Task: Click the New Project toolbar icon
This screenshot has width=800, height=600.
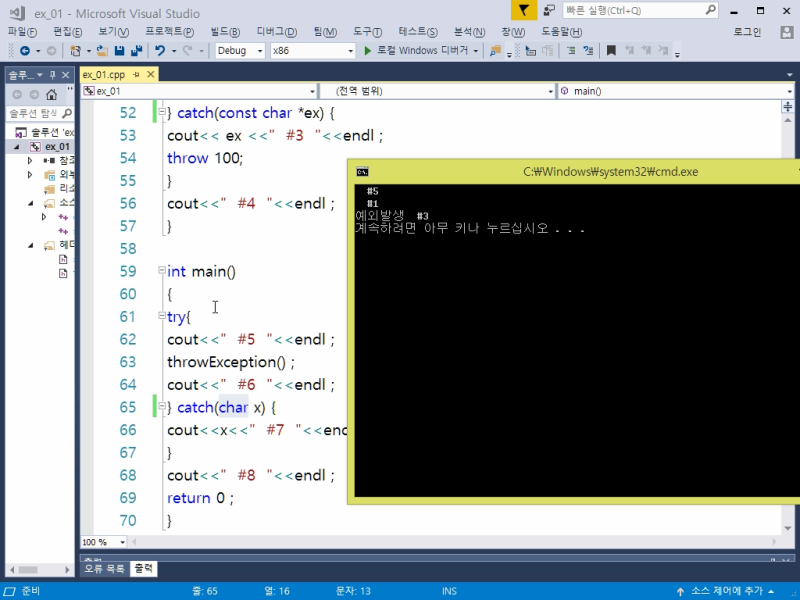Action: coord(76,51)
